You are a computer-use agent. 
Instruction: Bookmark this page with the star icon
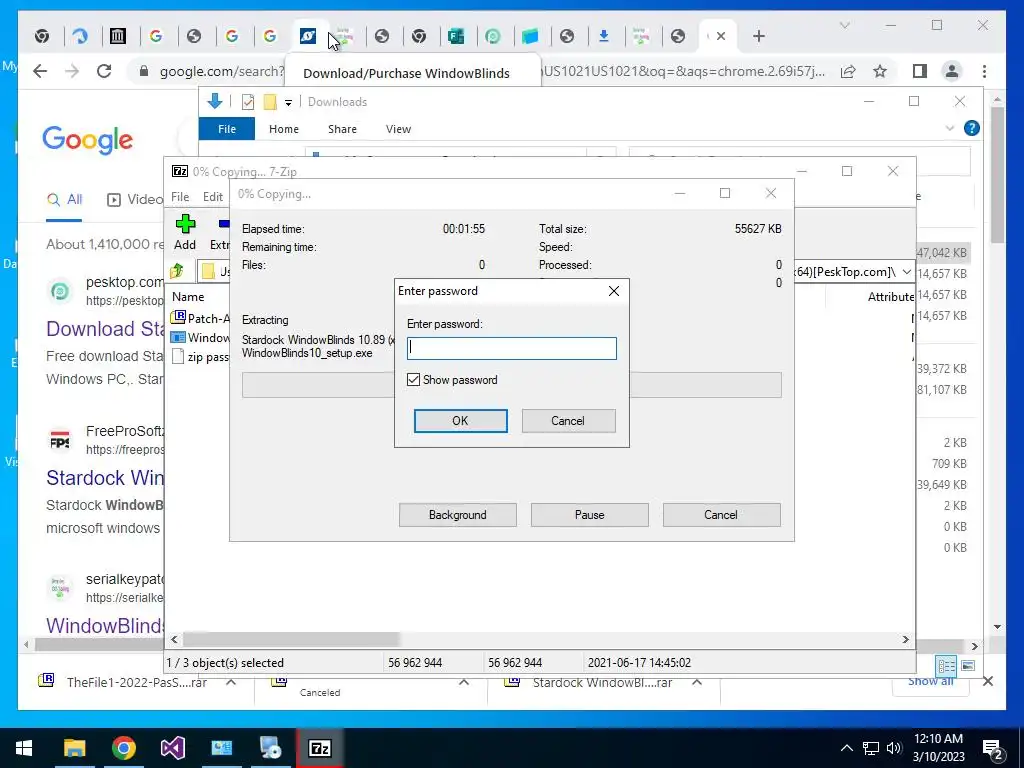tap(880, 71)
